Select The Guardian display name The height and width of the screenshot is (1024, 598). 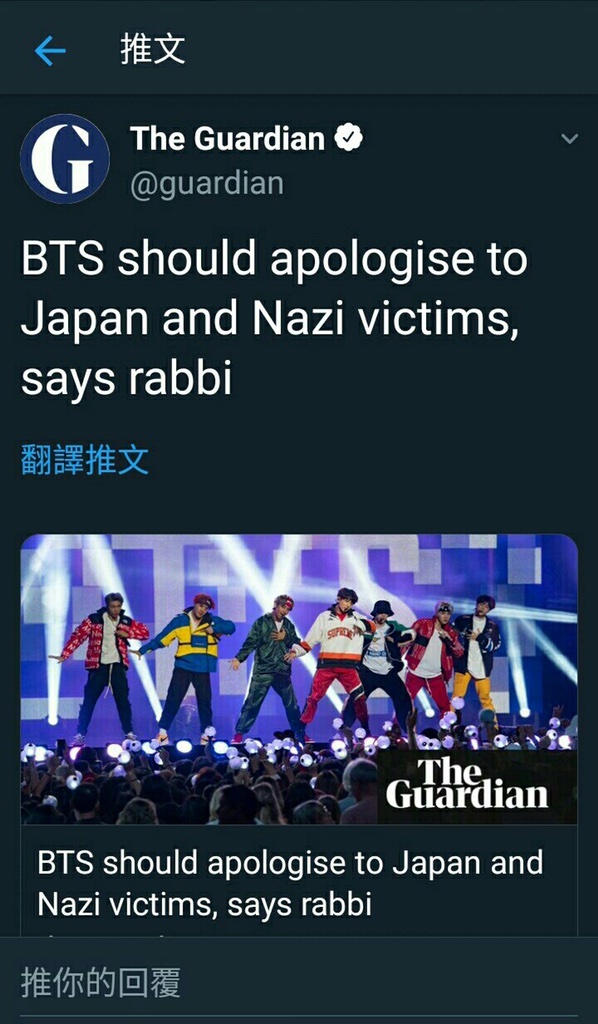coord(227,138)
